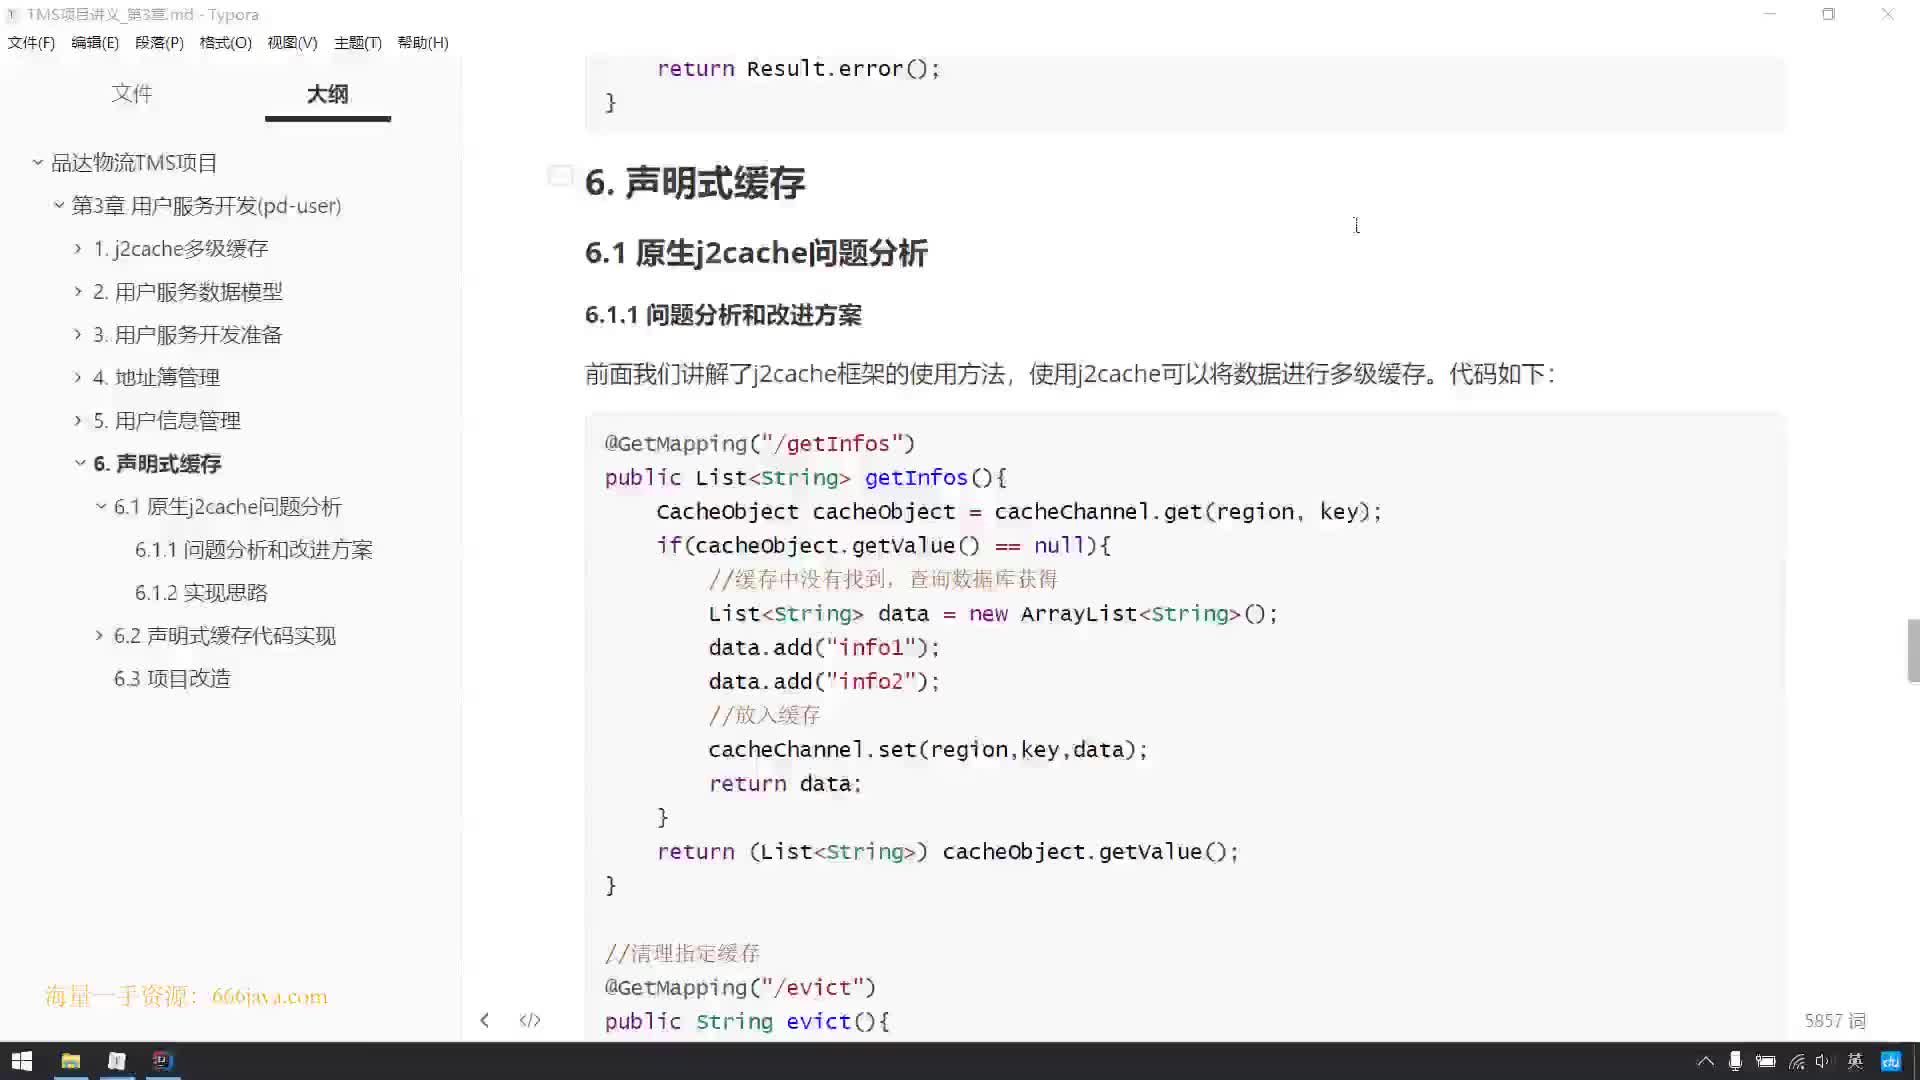Collapse the 第3章 用户服务开发 node

point(58,205)
